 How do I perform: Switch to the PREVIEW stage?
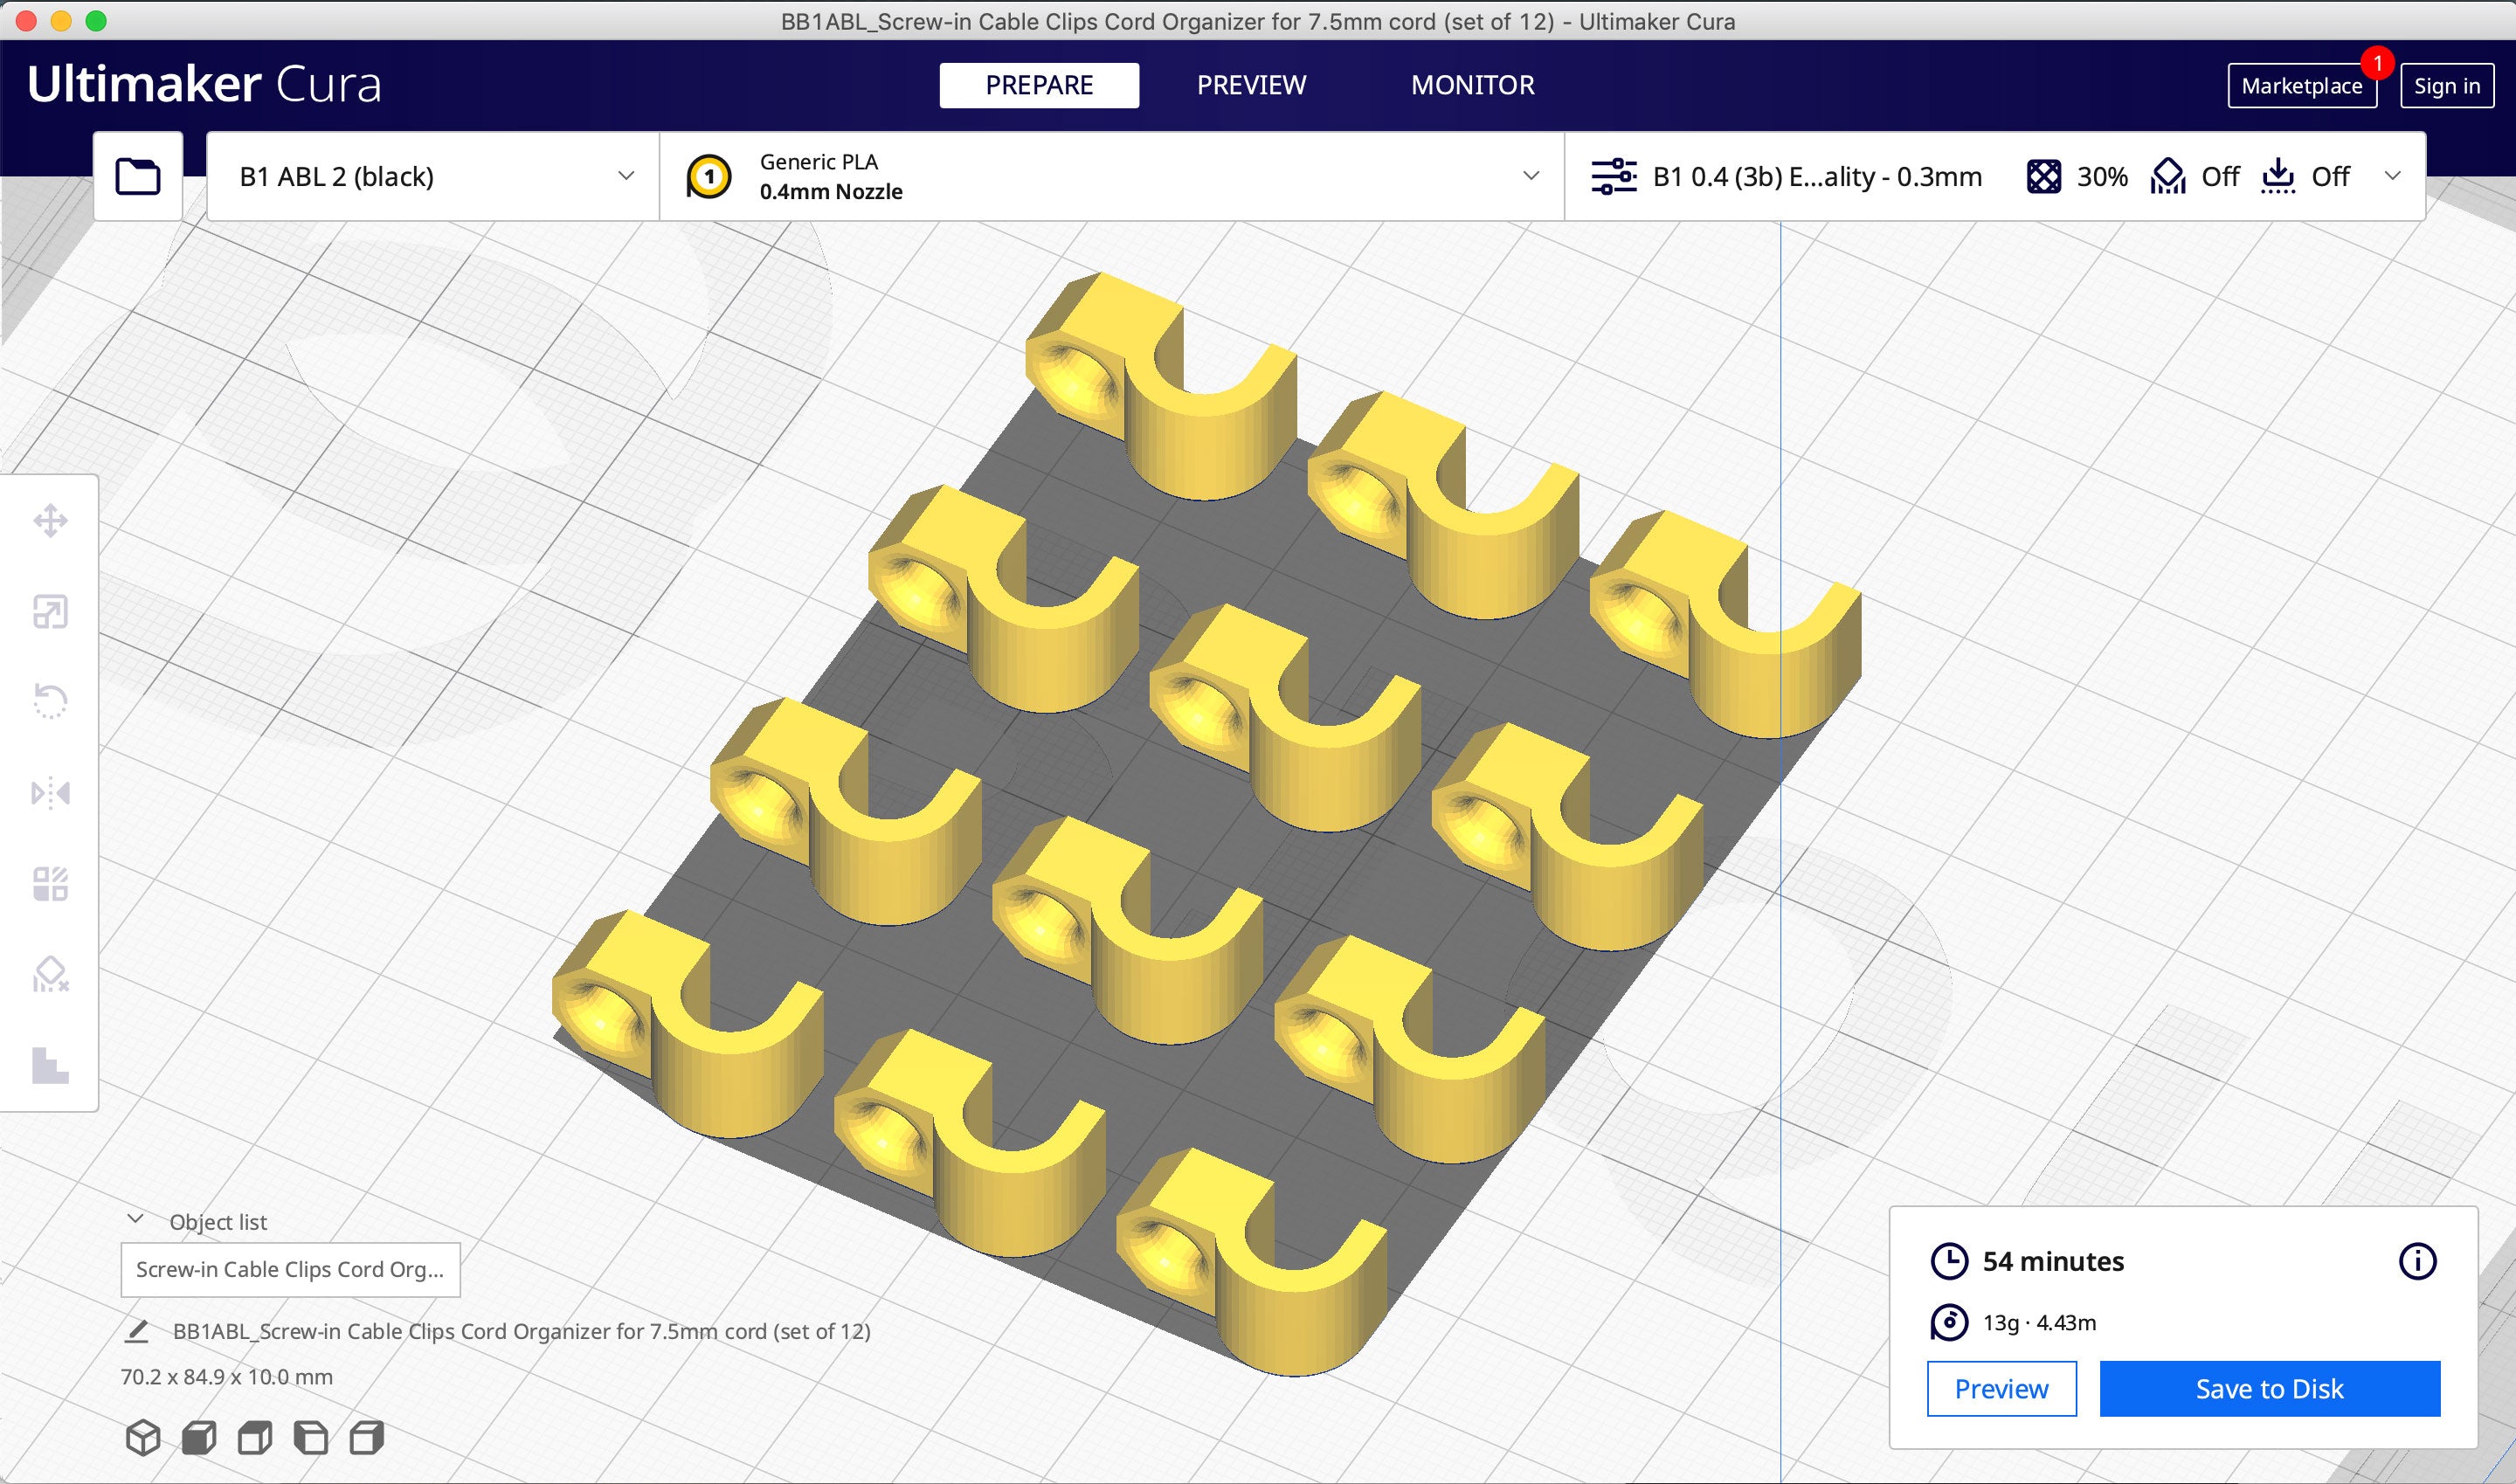[1251, 85]
